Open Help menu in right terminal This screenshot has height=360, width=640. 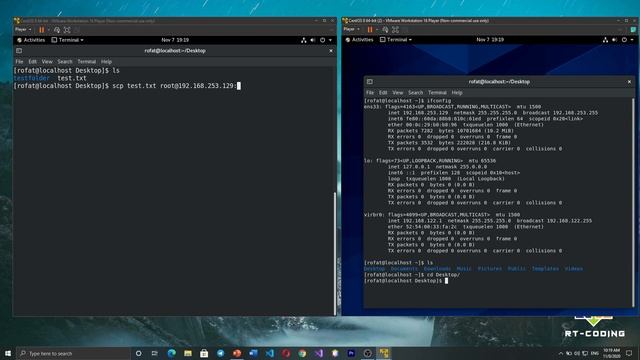pyautogui.click(x=457, y=93)
